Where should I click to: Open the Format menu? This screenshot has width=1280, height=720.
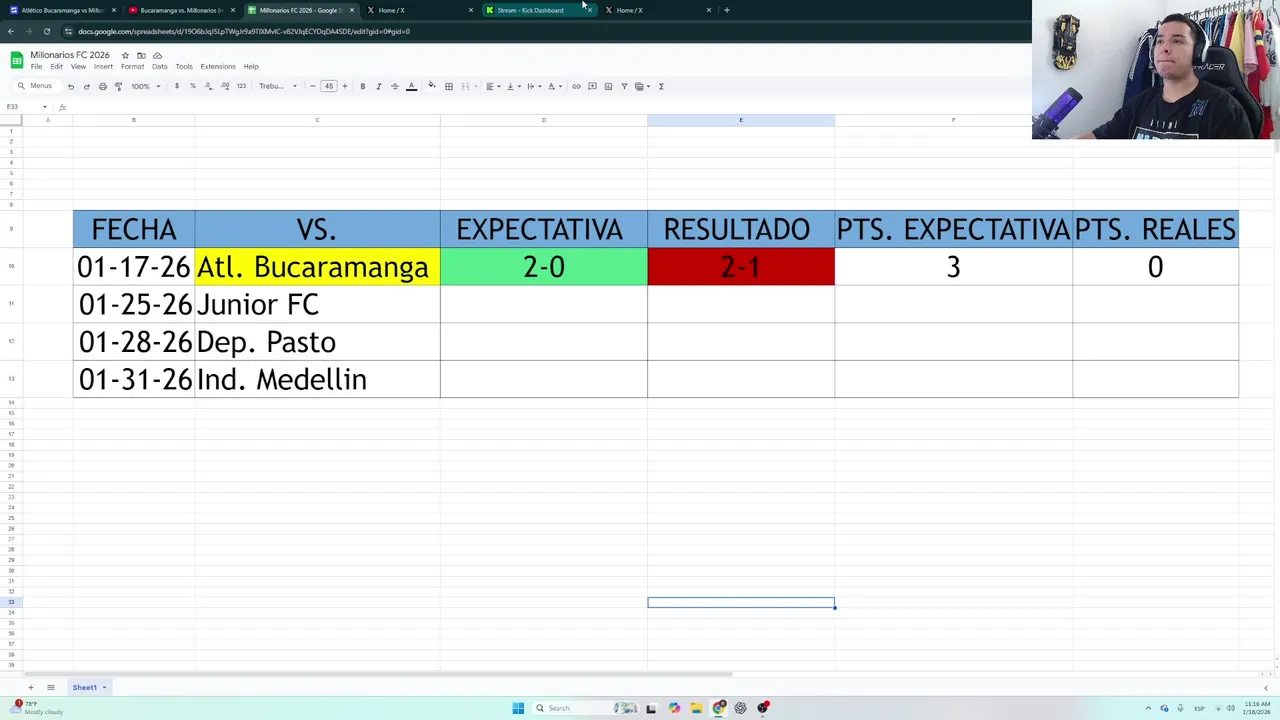(x=132, y=67)
